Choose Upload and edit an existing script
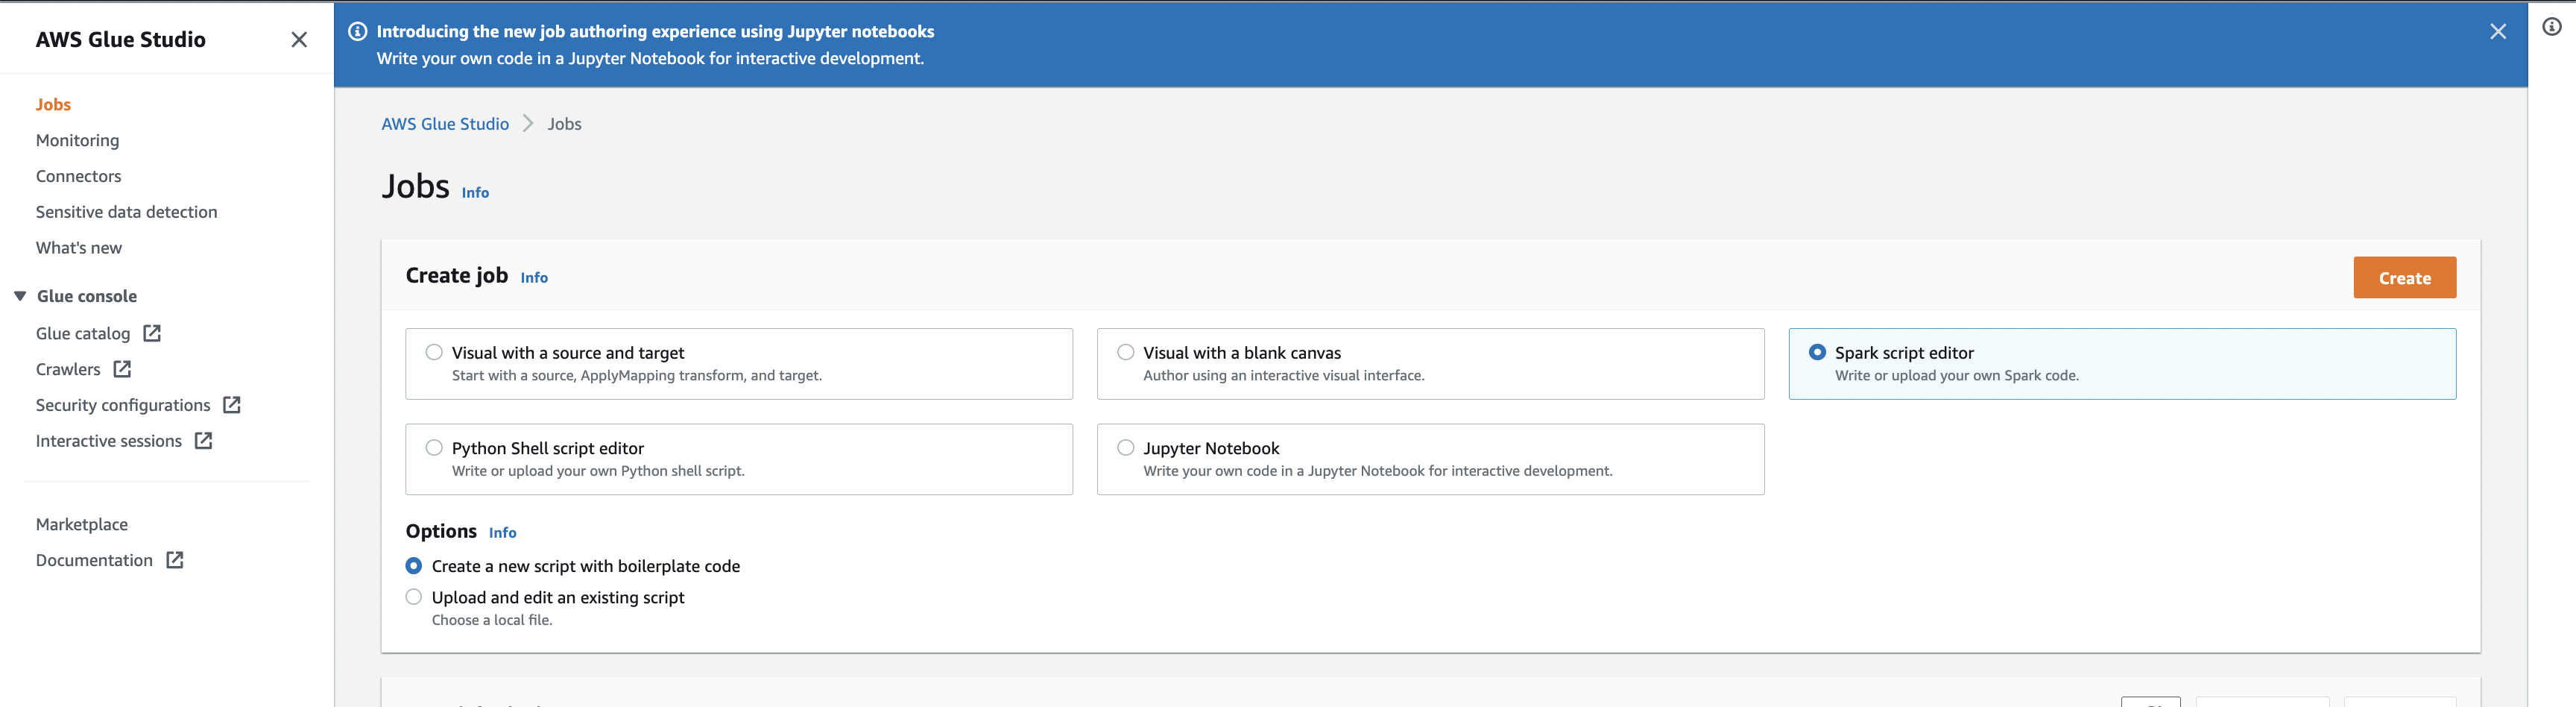 [413, 597]
